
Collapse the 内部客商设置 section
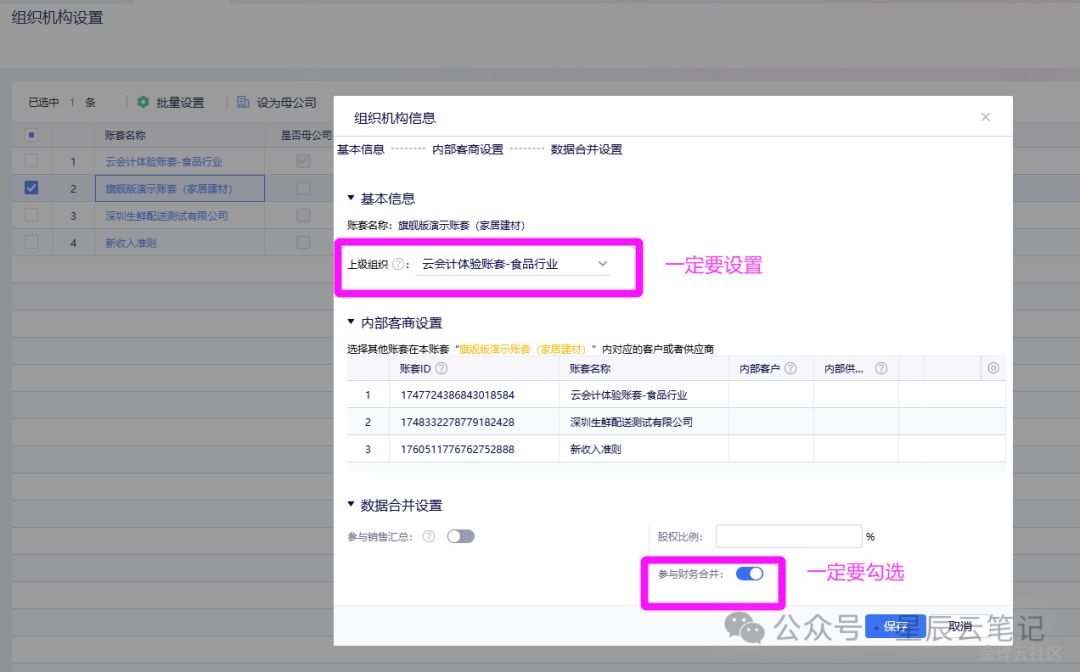click(x=351, y=323)
